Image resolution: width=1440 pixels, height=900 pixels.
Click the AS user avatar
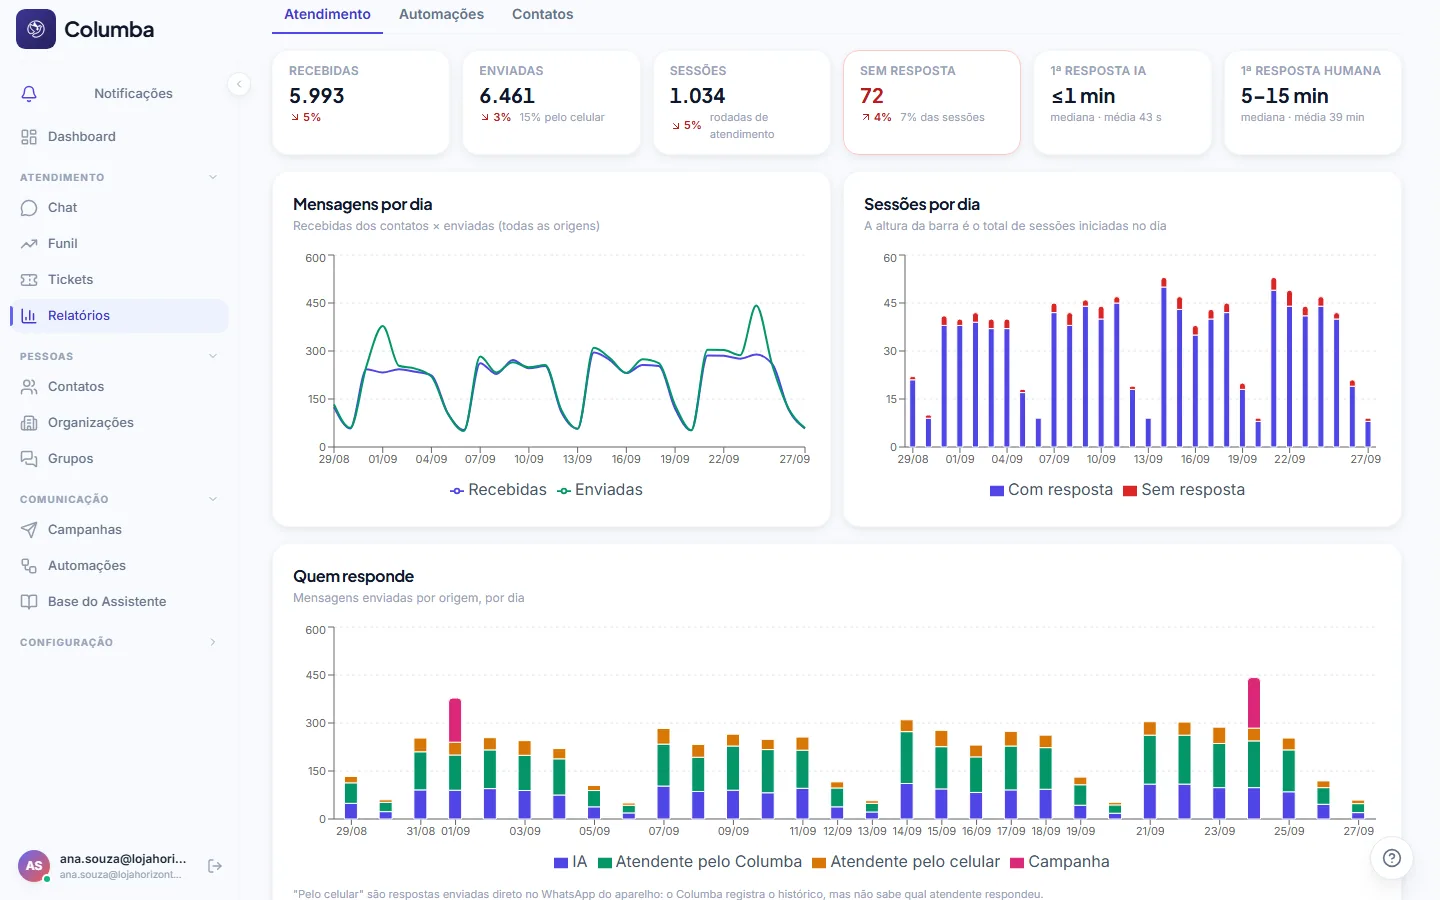pos(34,866)
